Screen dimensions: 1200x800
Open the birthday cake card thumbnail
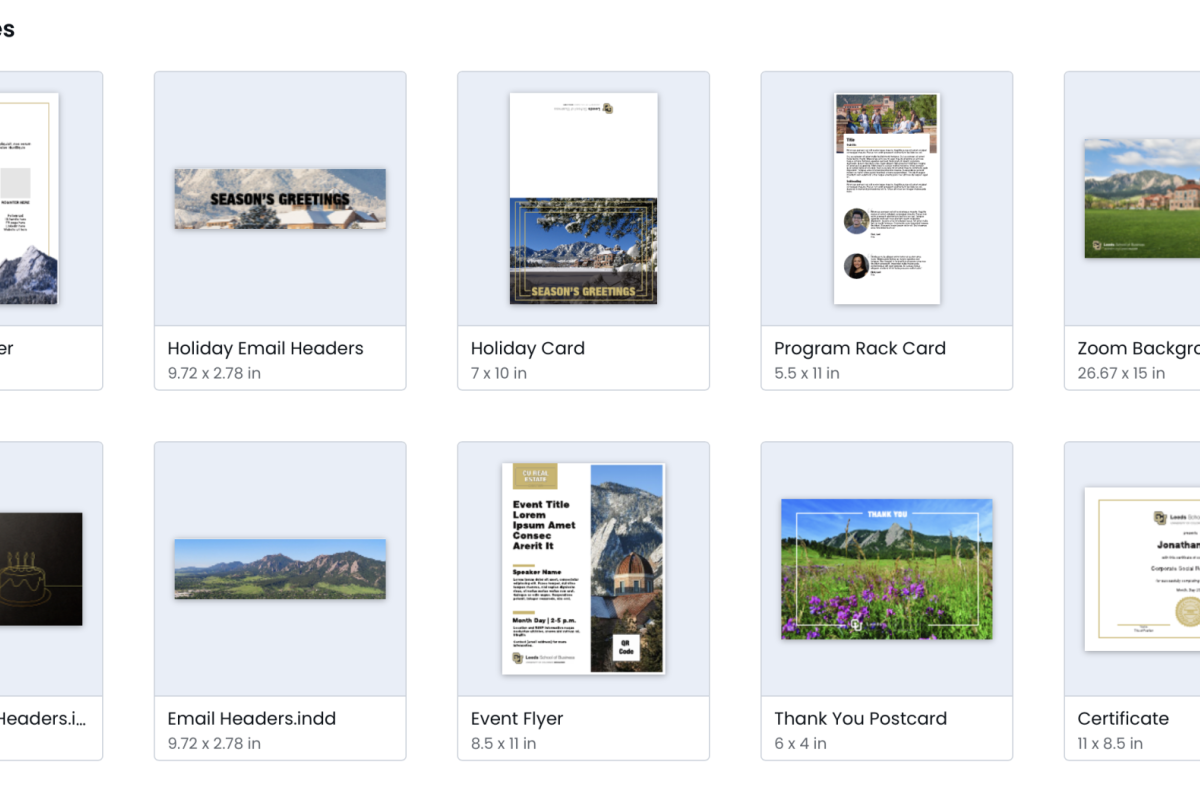[x=40, y=569]
